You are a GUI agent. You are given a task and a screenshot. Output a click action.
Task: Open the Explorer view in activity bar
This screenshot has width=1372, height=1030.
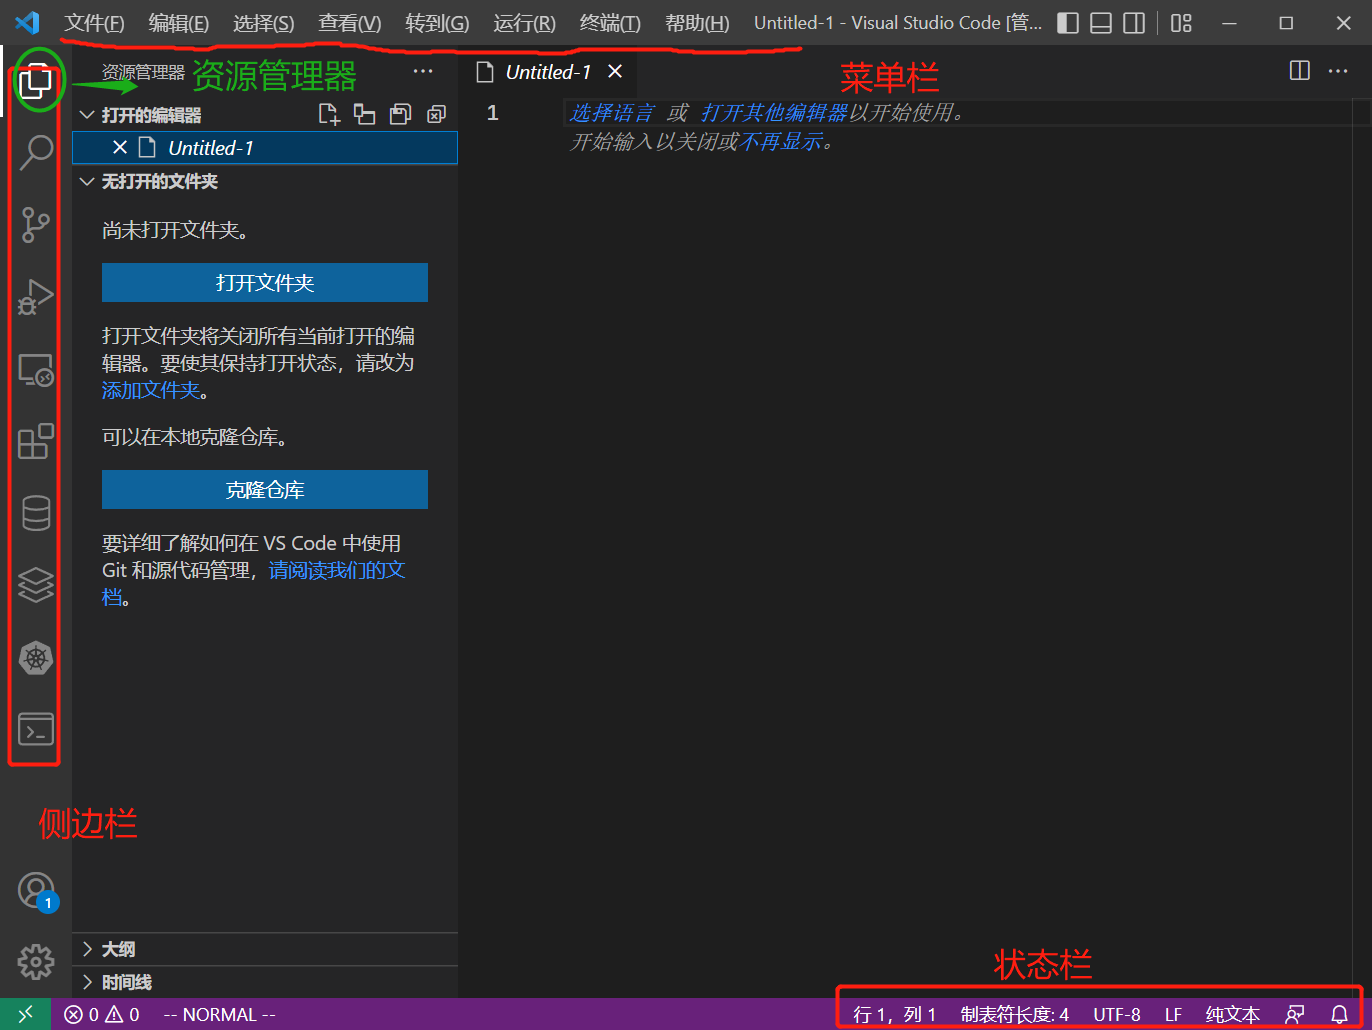tap(36, 81)
